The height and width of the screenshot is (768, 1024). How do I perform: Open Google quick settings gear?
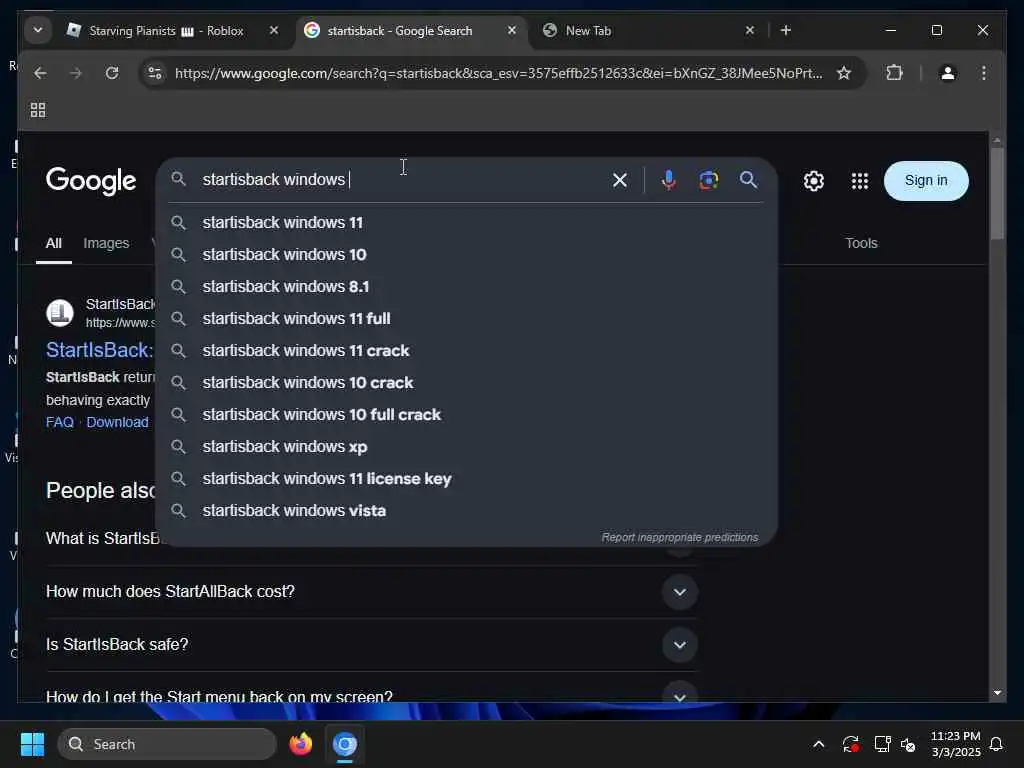(x=814, y=181)
